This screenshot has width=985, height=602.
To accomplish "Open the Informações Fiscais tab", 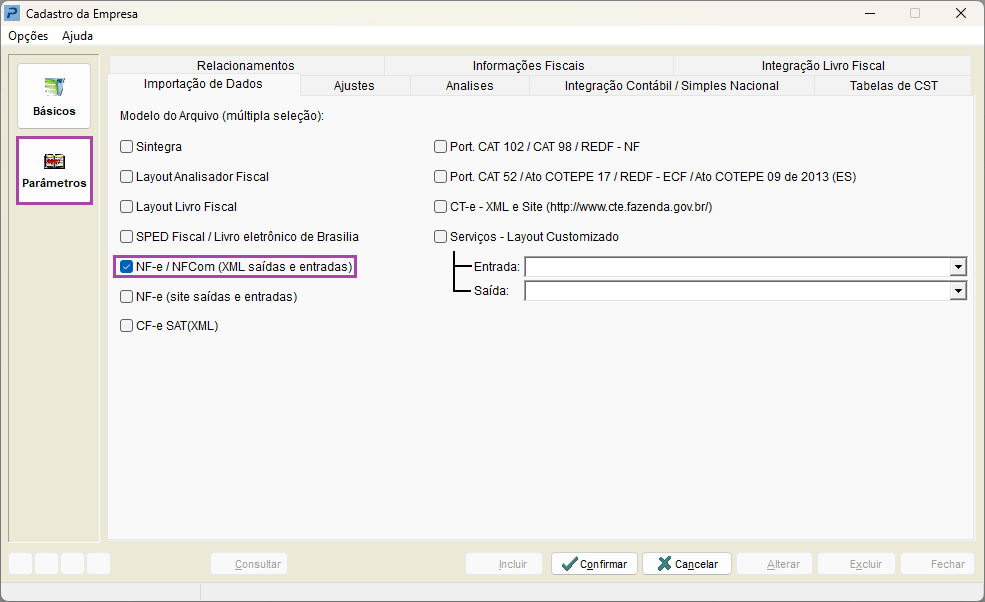I will click(x=528, y=66).
